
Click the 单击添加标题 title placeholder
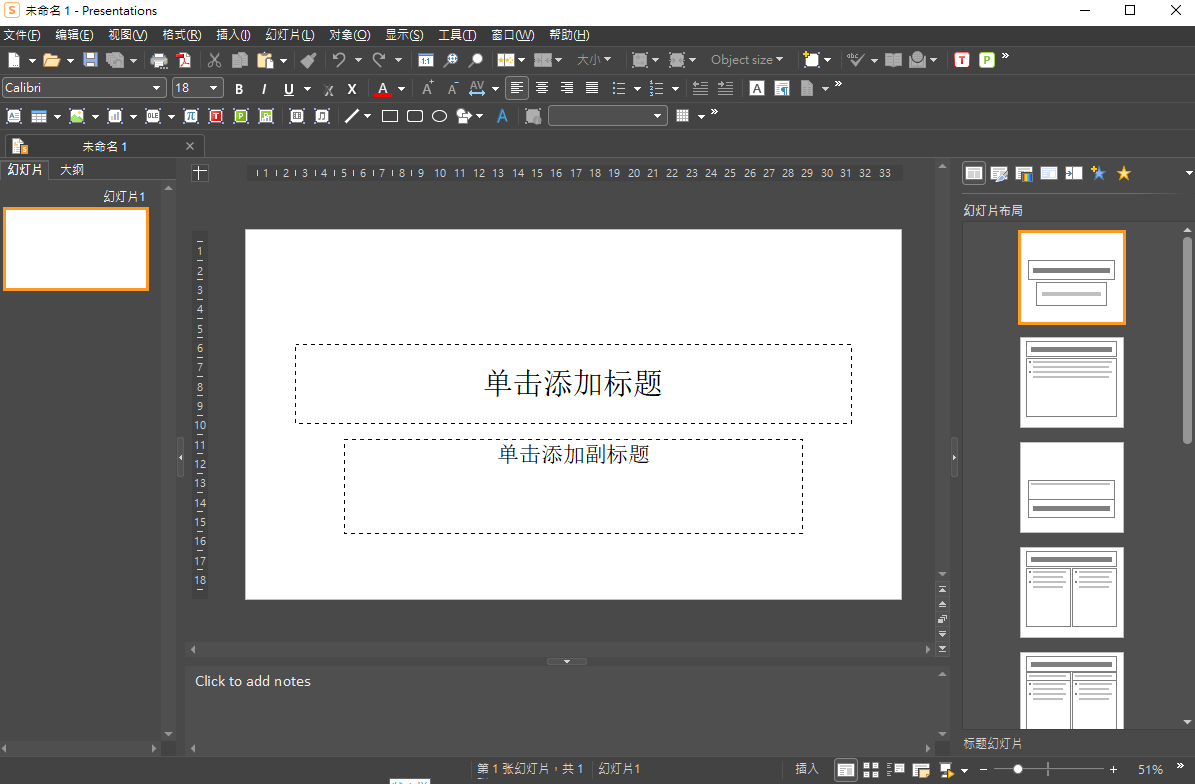pos(573,384)
